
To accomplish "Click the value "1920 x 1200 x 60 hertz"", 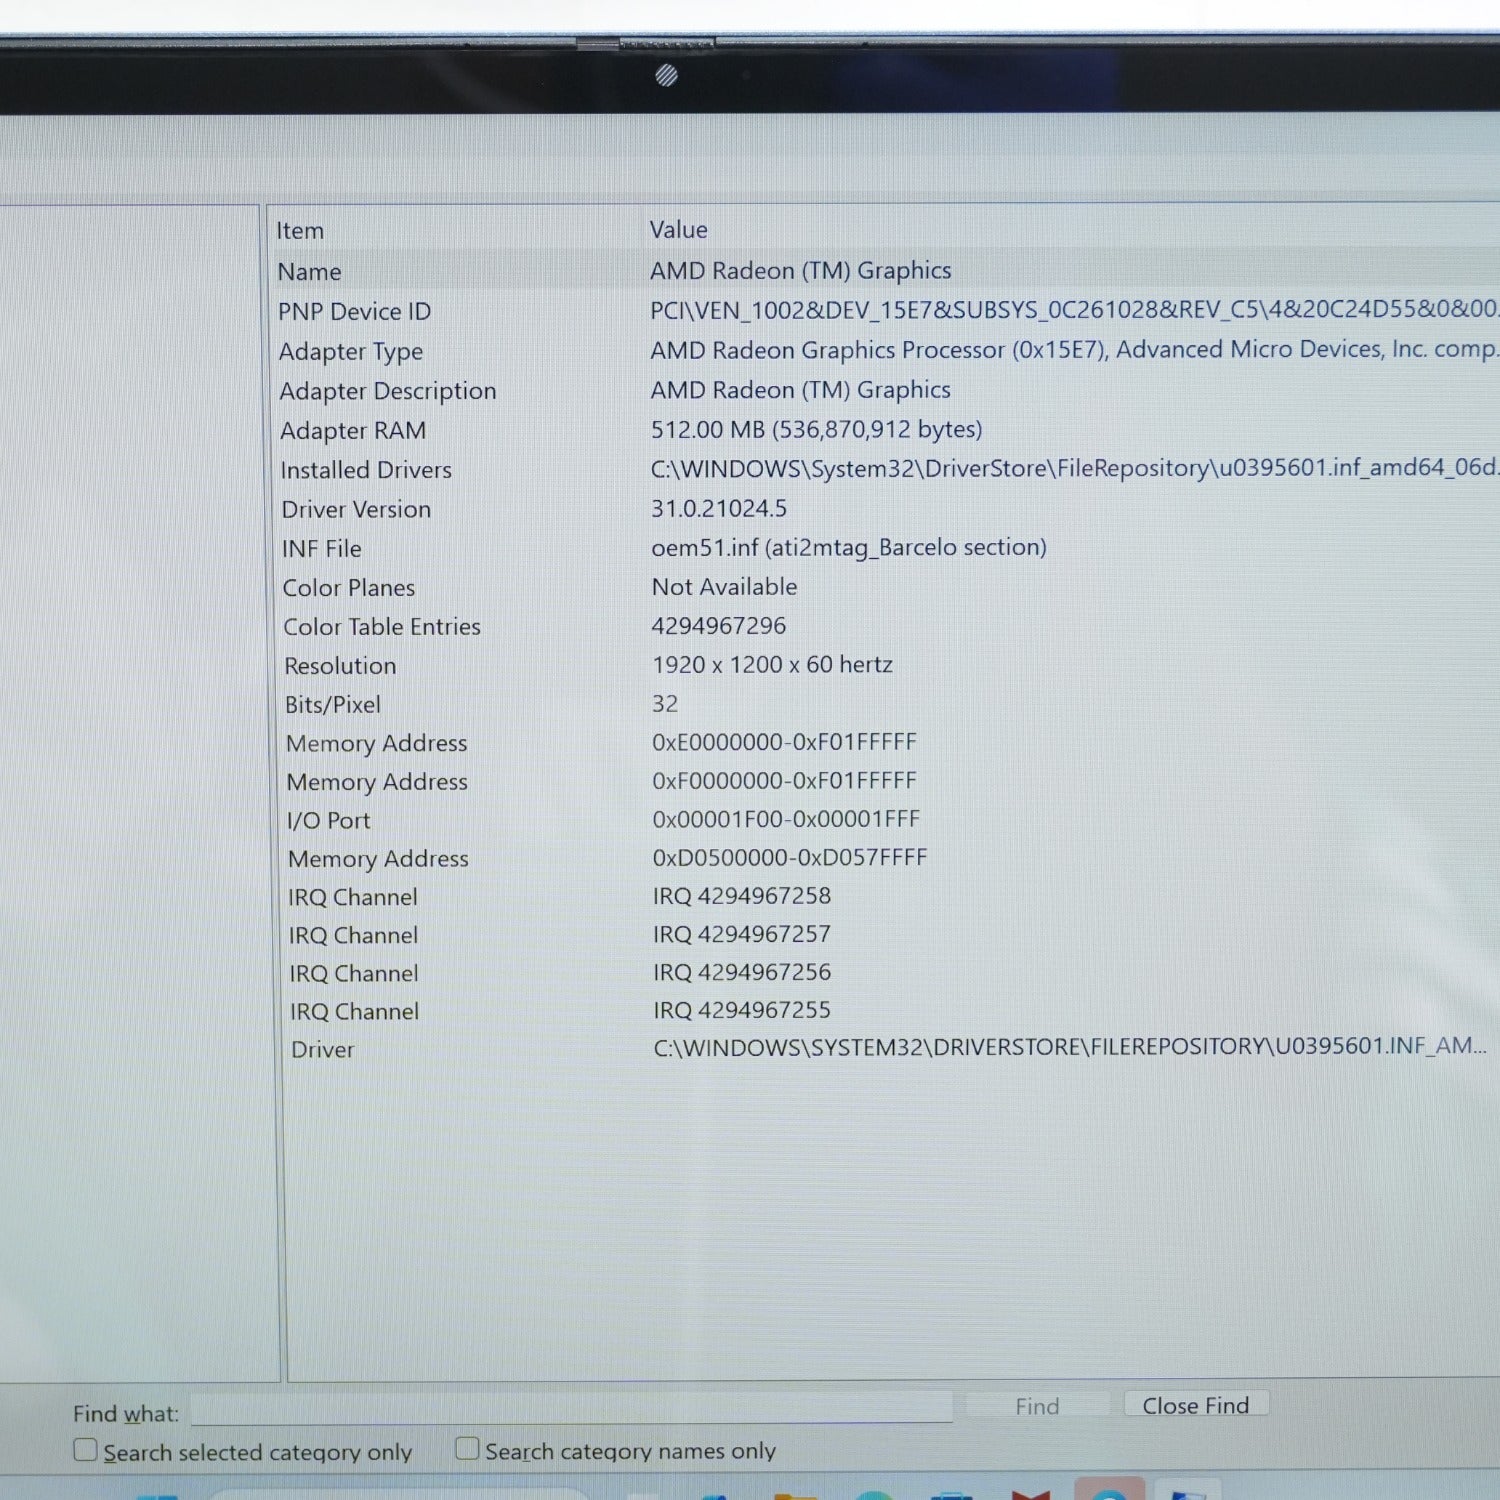I will 773,665.
